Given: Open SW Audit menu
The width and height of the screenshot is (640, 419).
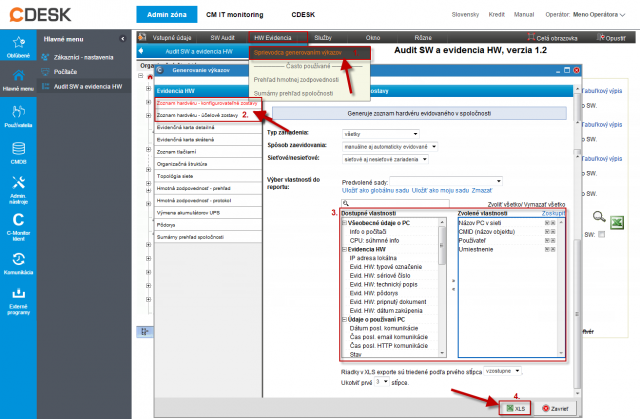Looking at the screenshot, I should click(x=222, y=38).
